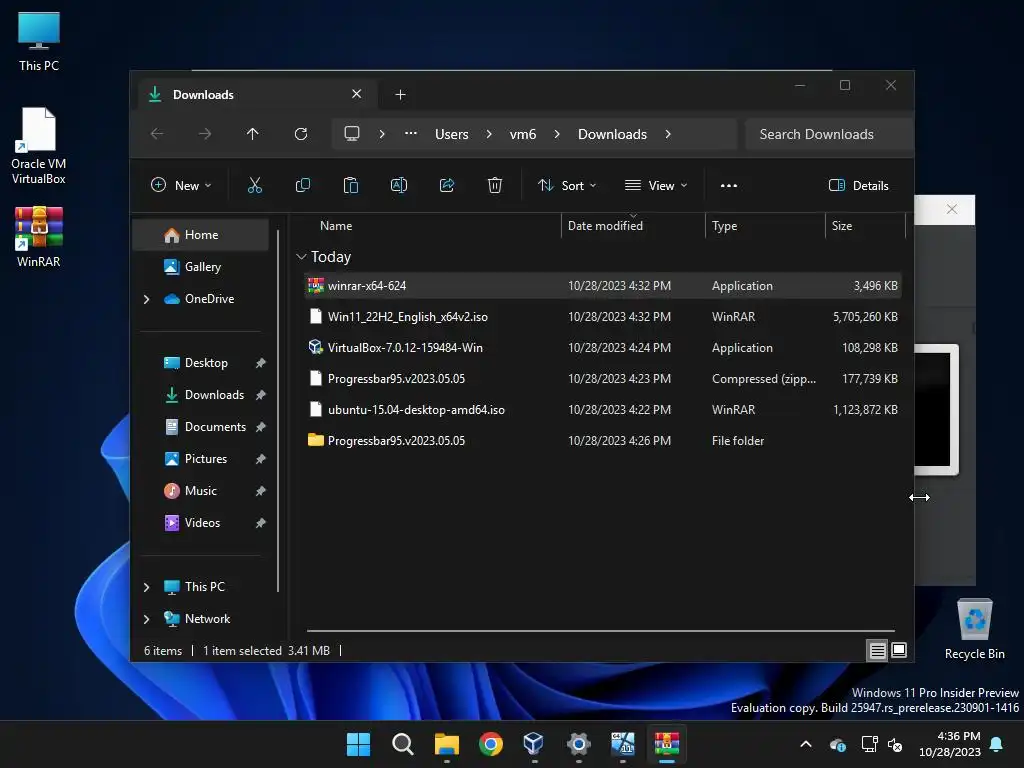
Task: Click the Rename icon in toolbar
Action: click(x=399, y=185)
